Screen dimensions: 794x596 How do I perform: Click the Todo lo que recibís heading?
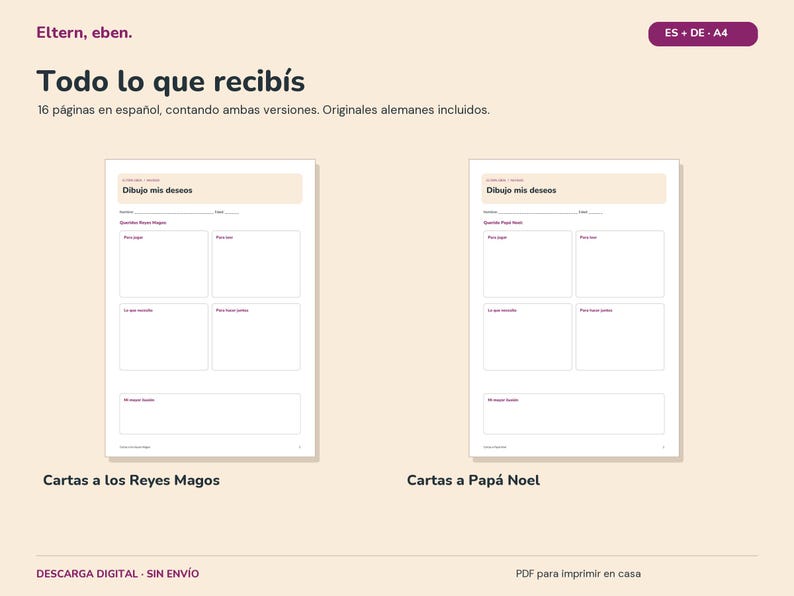(x=171, y=82)
